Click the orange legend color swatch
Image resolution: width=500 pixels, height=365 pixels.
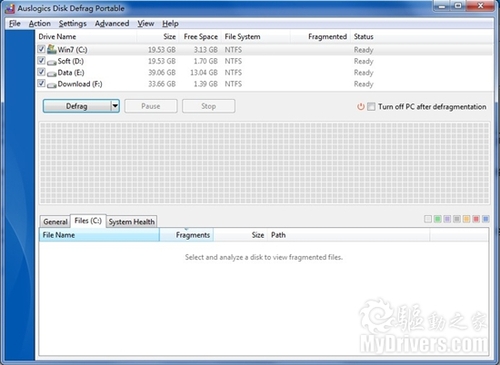[x=466, y=219]
